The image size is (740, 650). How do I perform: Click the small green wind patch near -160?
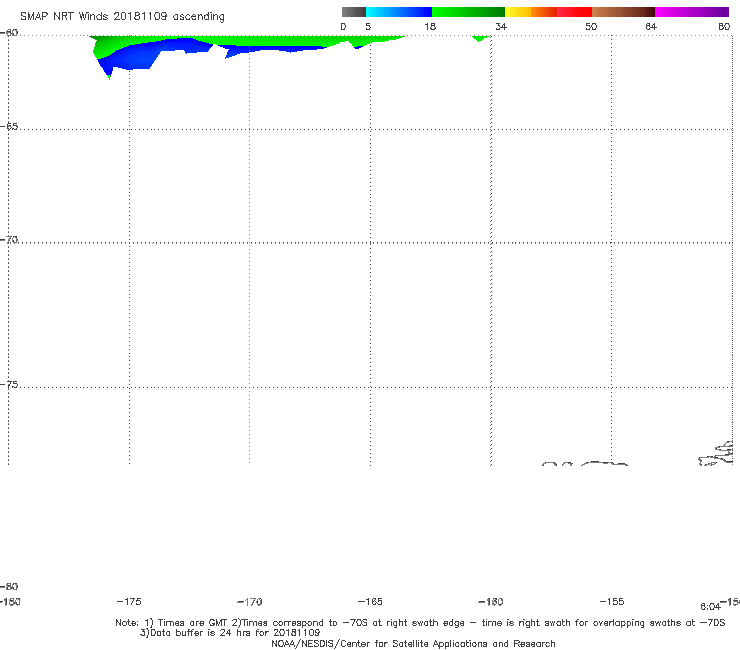point(480,38)
